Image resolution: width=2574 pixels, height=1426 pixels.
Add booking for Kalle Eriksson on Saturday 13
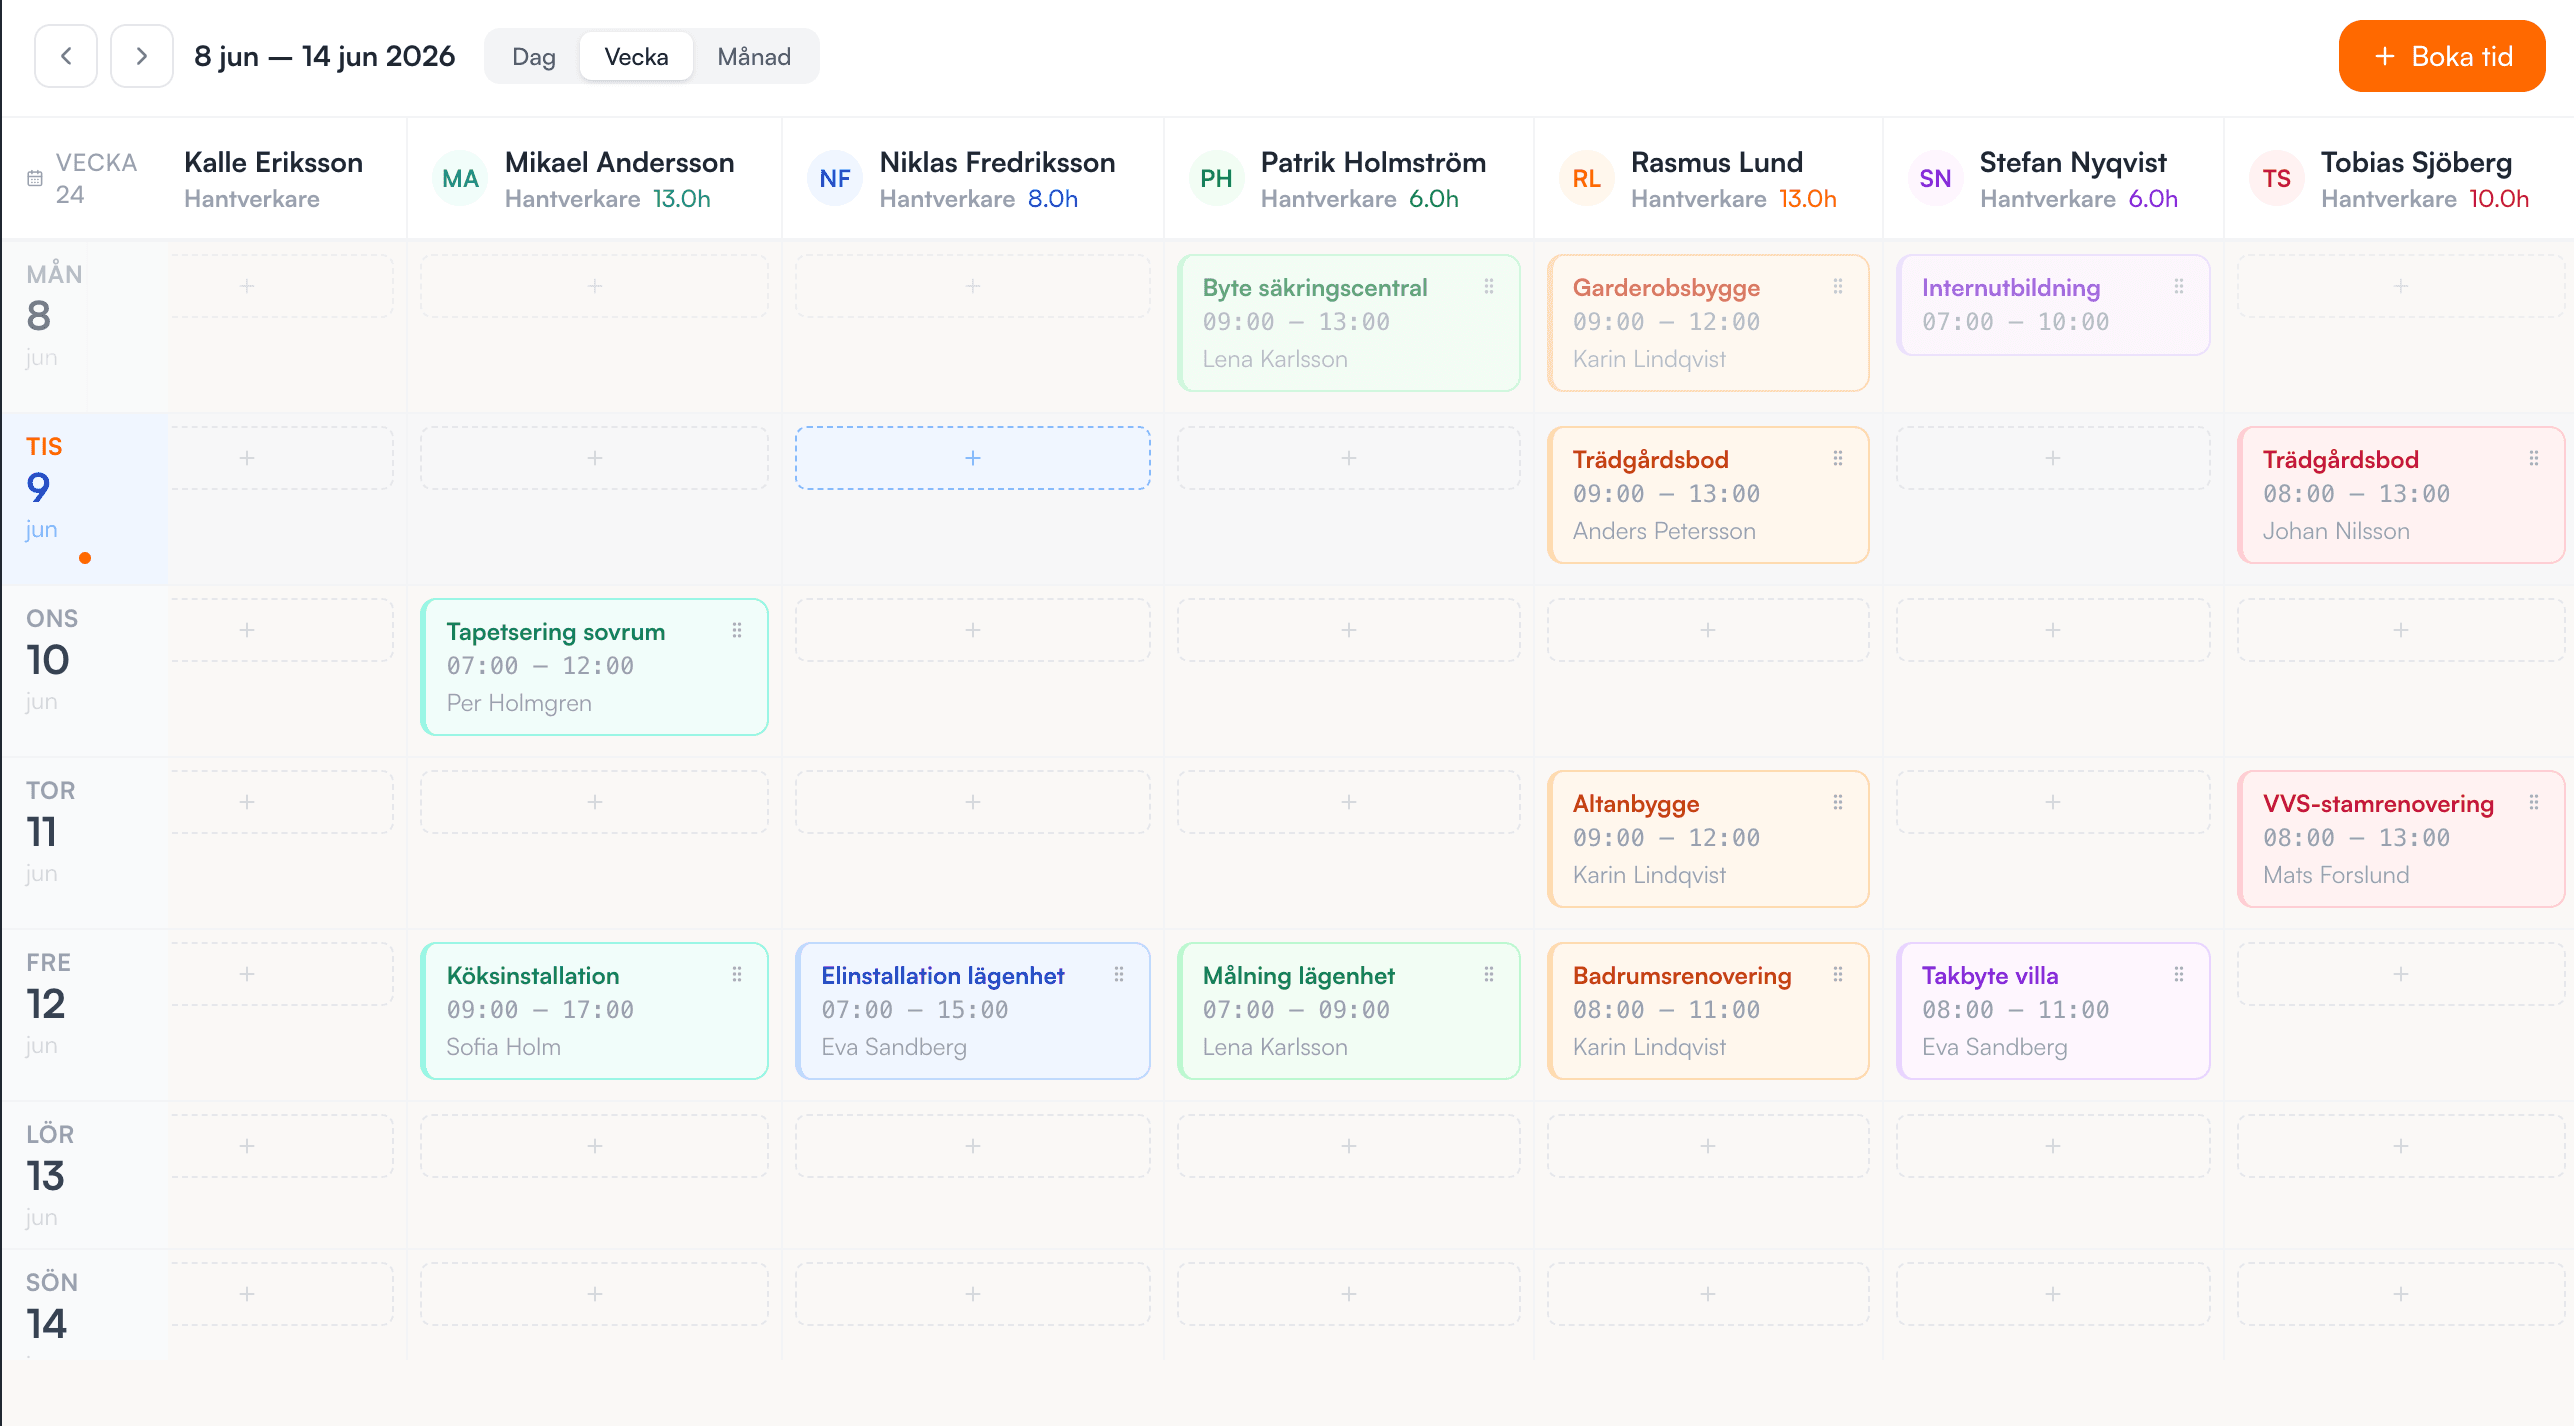(282, 1146)
